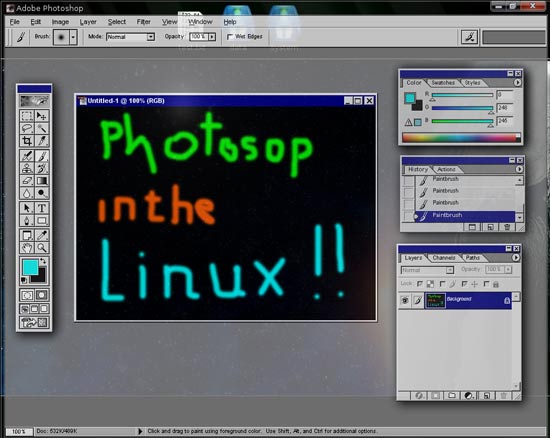
Task: Pick the Pen tool
Action: click(x=27, y=221)
